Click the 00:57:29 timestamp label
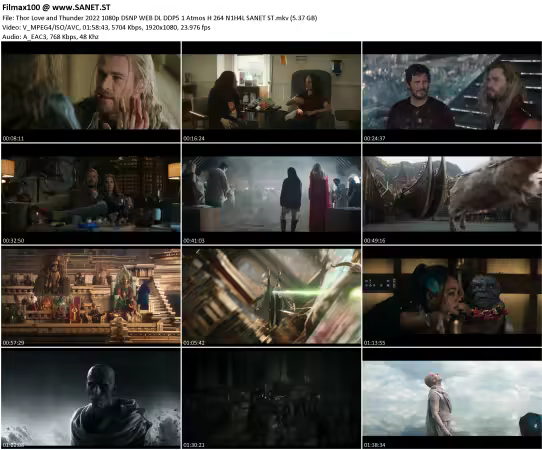The width and height of the screenshot is (542, 450). [13, 343]
